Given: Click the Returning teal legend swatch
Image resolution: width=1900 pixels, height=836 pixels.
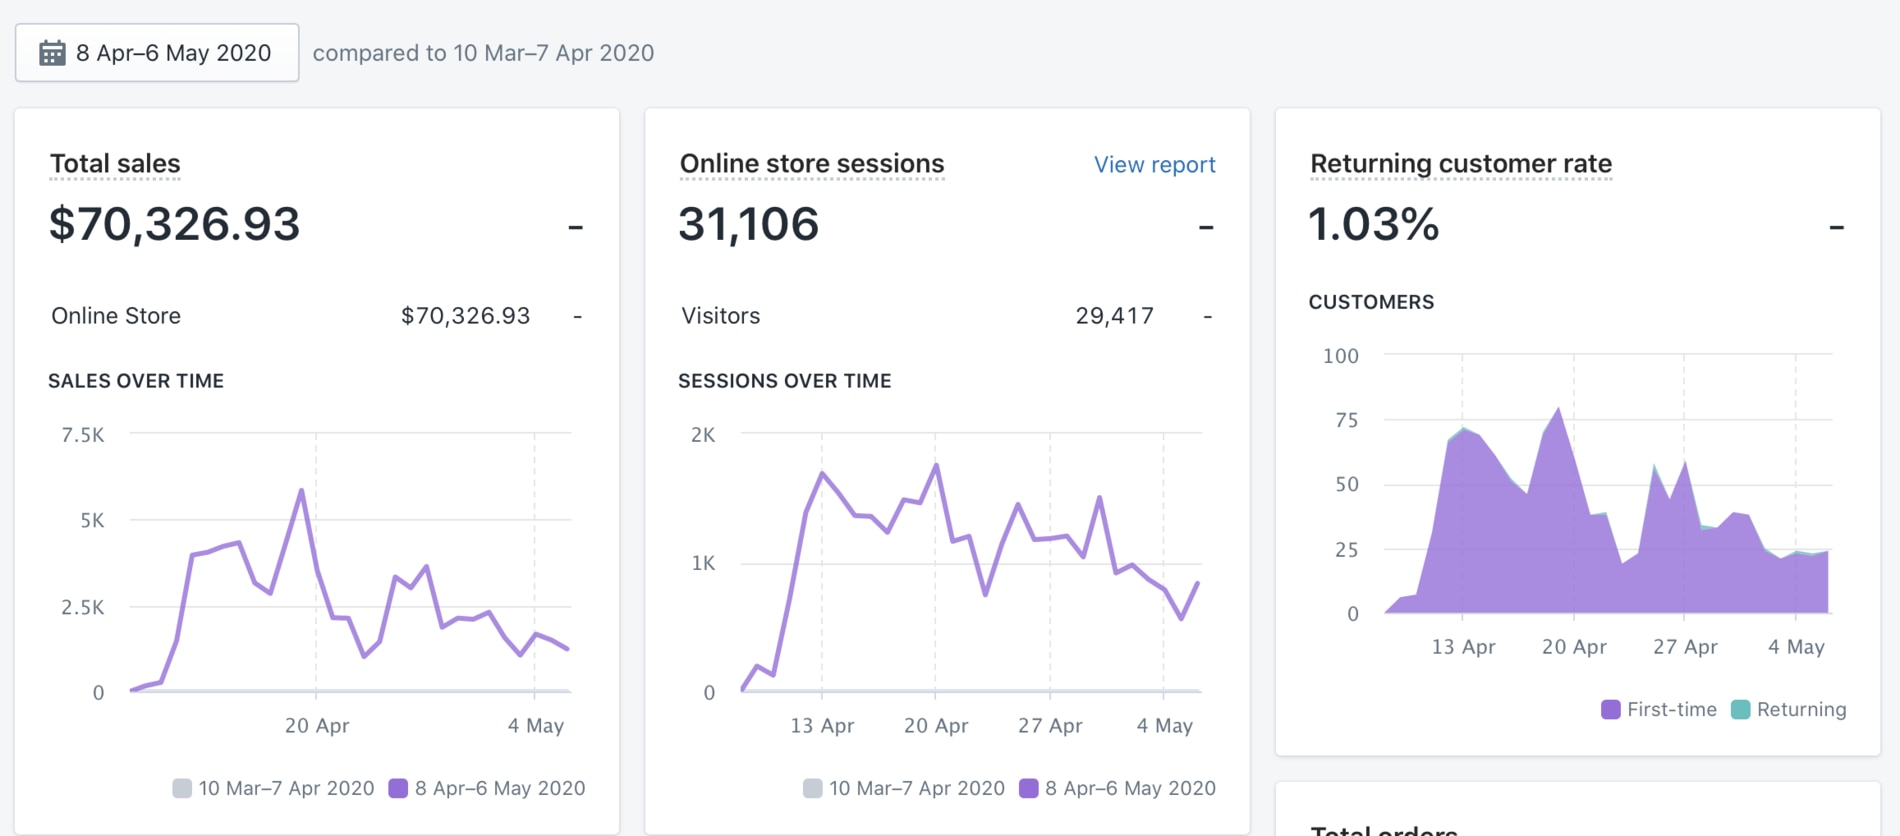Looking at the screenshot, I should [x=1741, y=709].
